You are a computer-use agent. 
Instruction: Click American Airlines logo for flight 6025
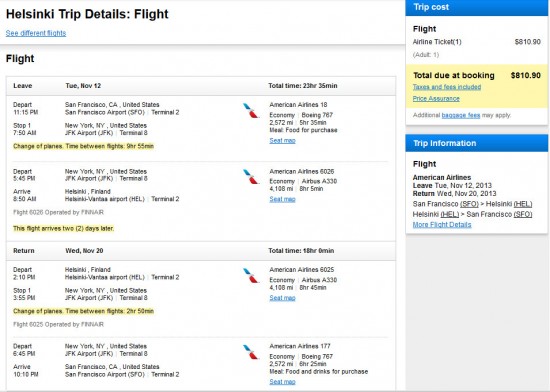[x=251, y=276]
